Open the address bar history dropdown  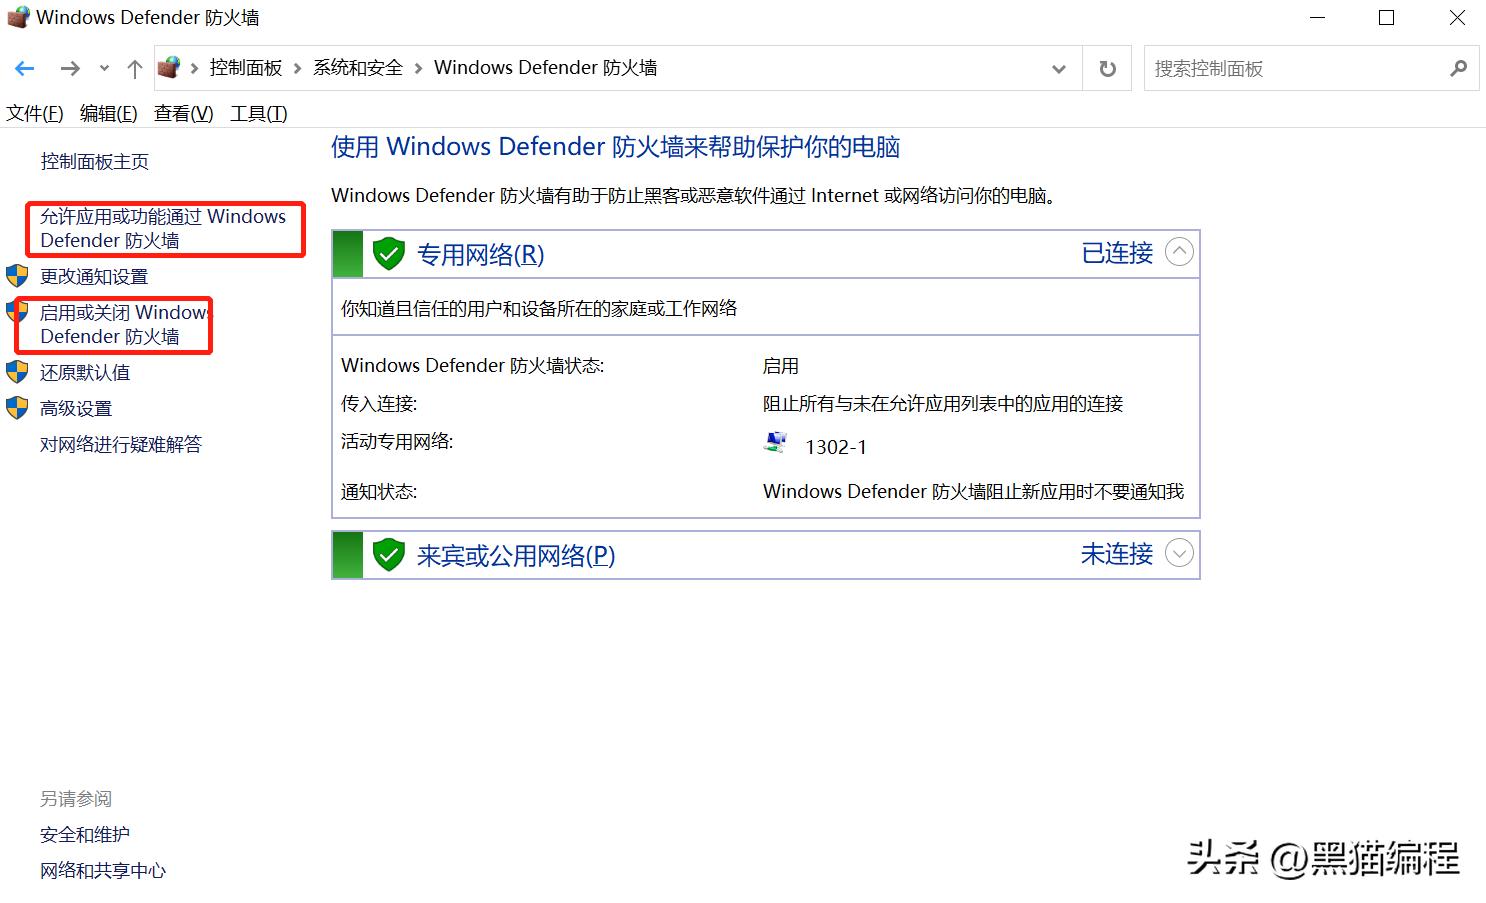(x=1058, y=68)
